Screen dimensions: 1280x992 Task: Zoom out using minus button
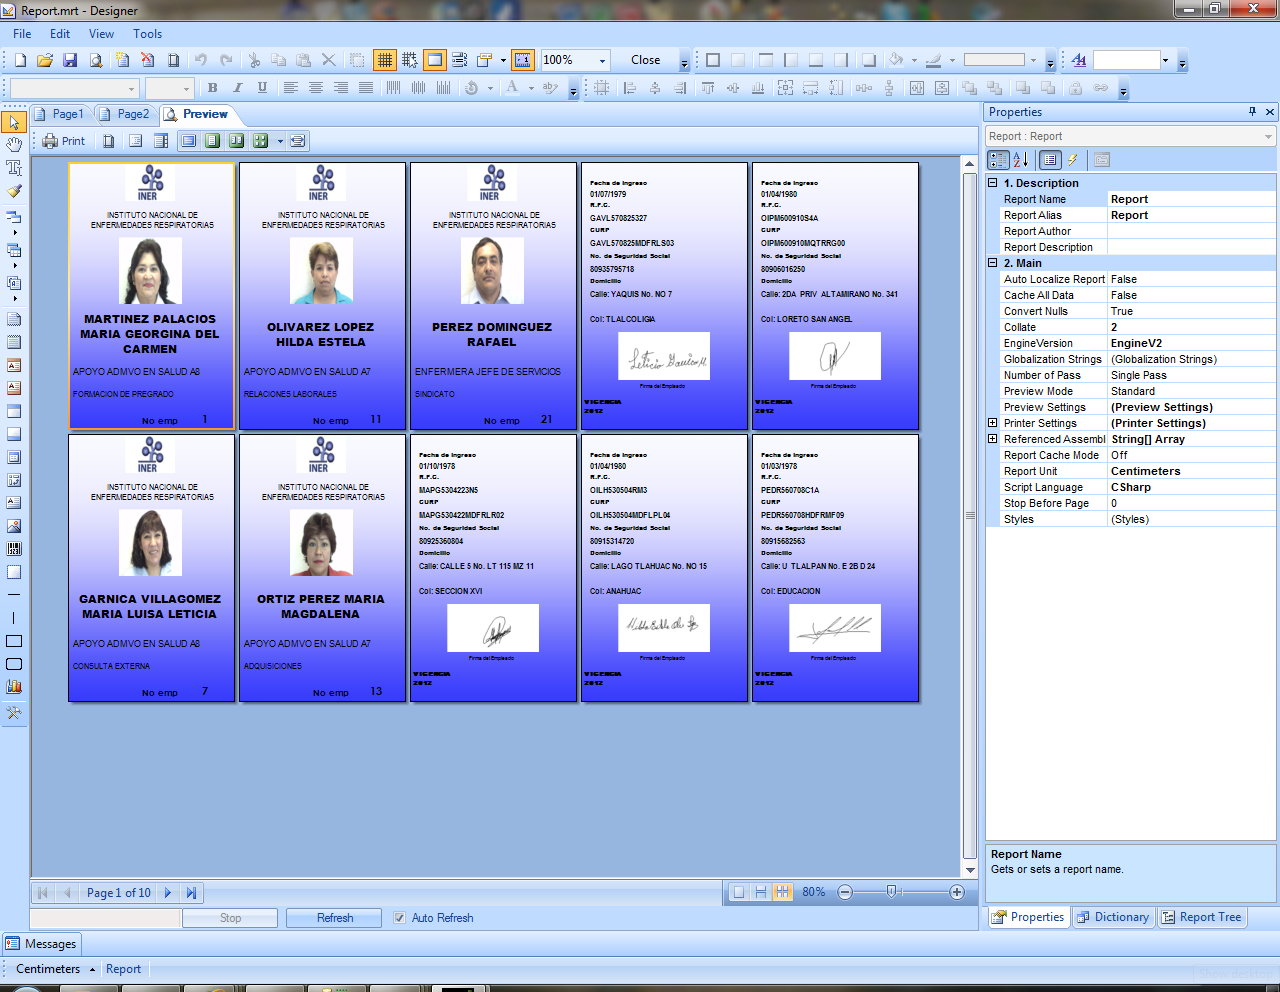(845, 892)
